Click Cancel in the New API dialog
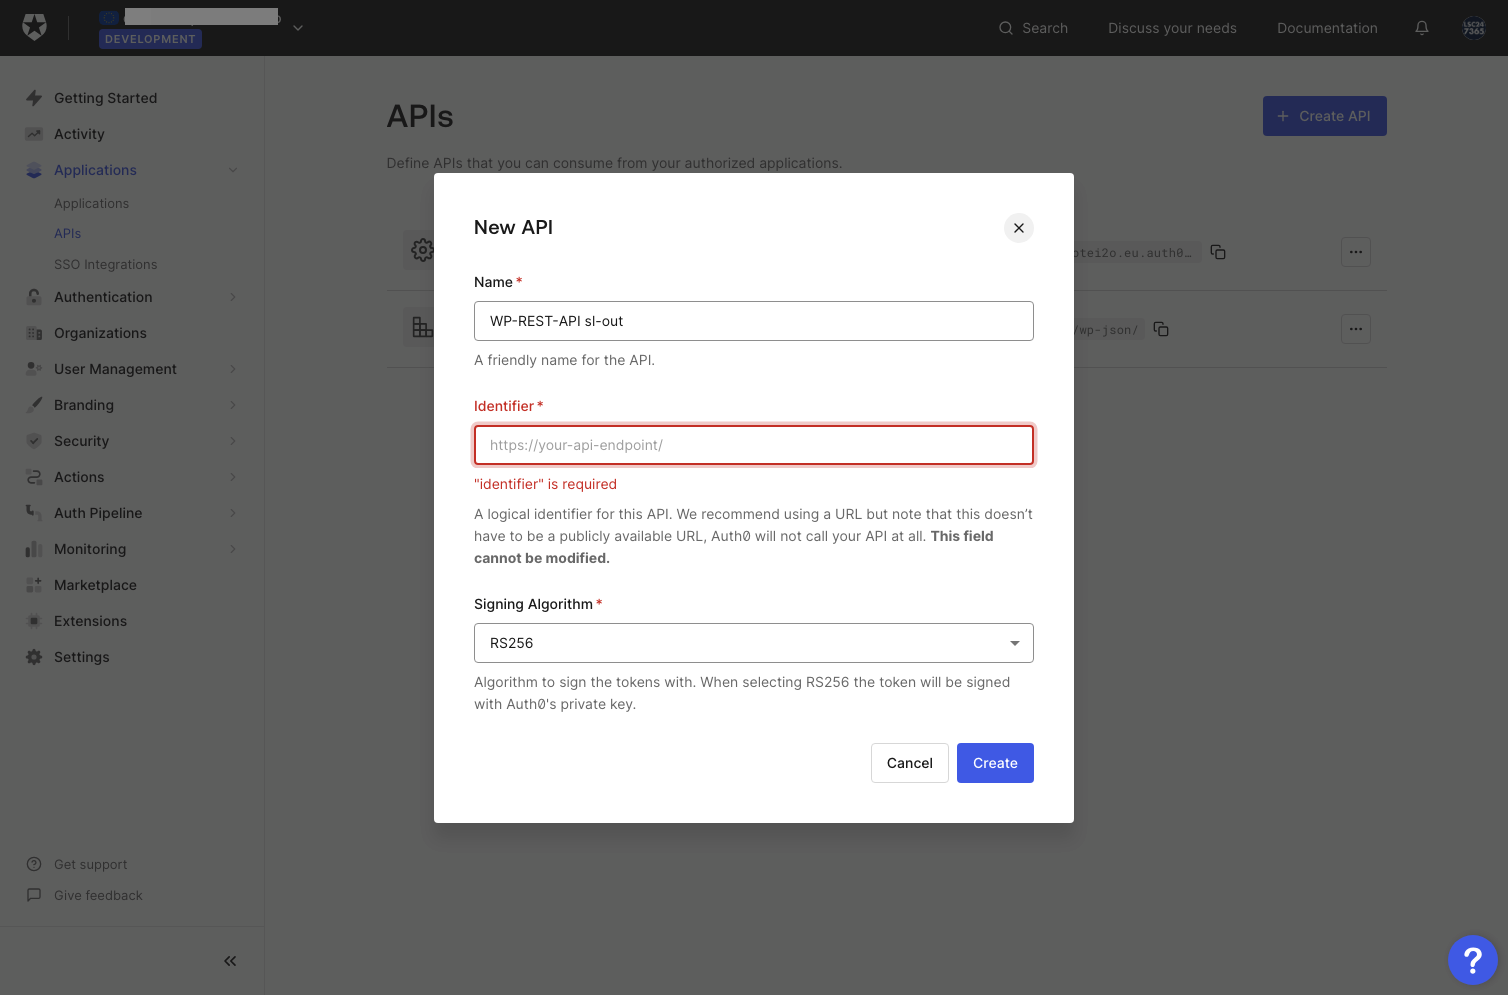This screenshot has width=1508, height=995. pyautogui.click(x=909, y=763)
